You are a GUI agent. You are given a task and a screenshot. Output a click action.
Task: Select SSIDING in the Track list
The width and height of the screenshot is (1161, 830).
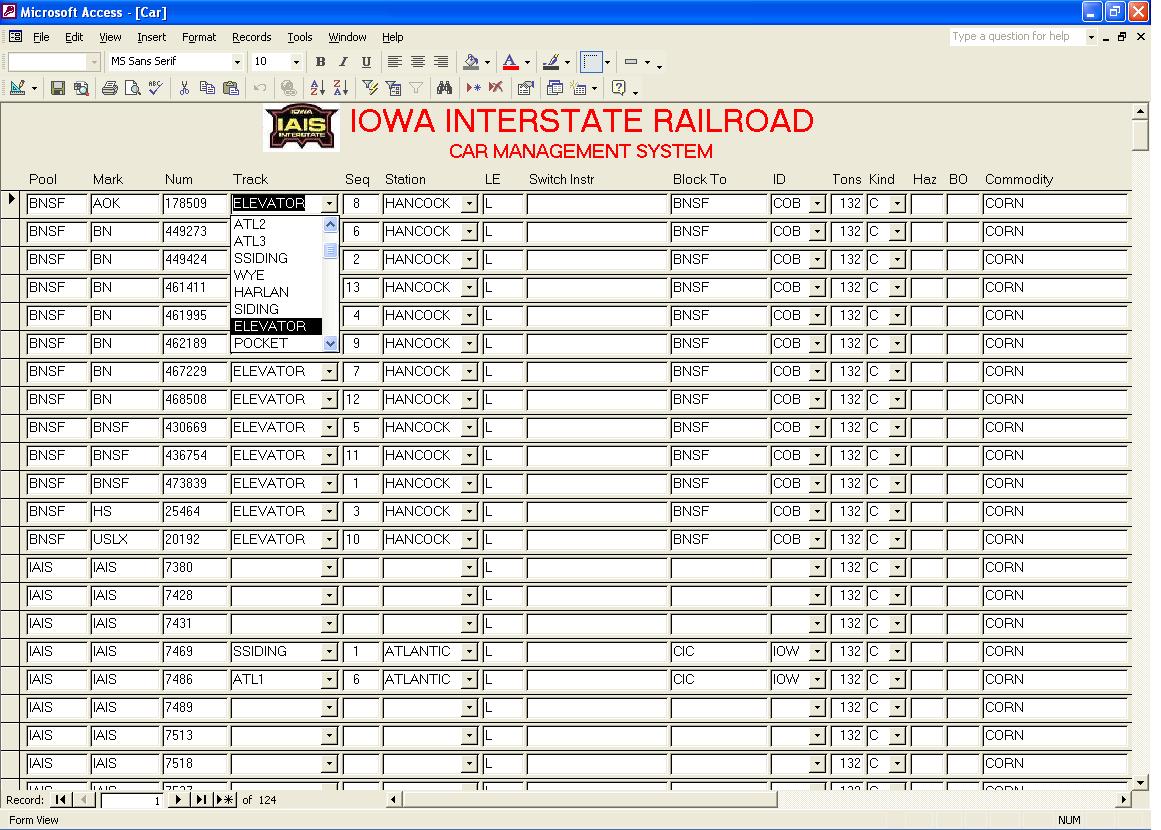277,258
